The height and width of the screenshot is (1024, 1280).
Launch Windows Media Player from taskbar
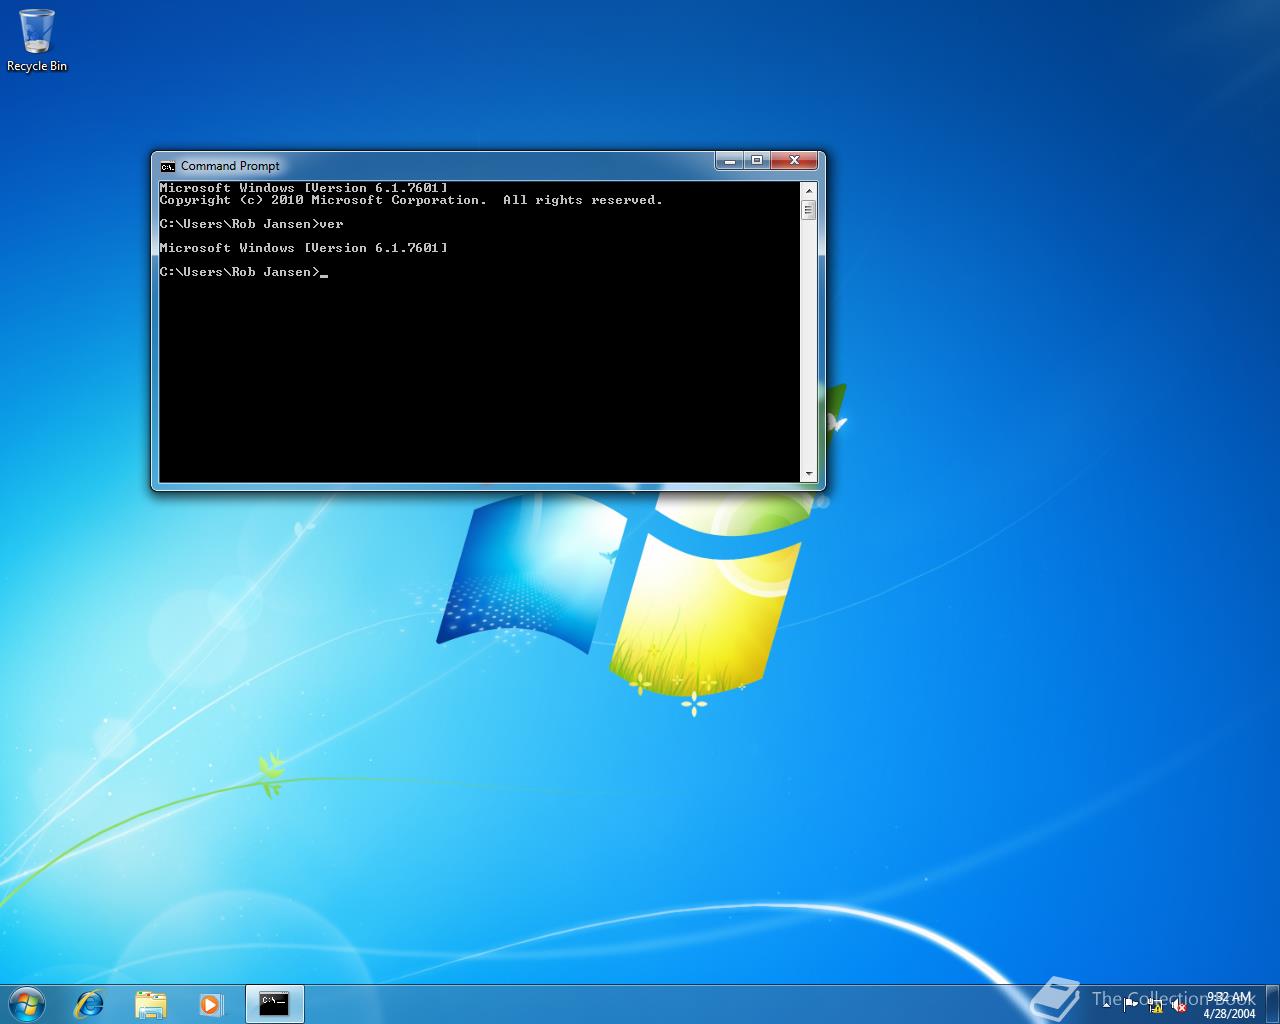(x=210, y=1003)
